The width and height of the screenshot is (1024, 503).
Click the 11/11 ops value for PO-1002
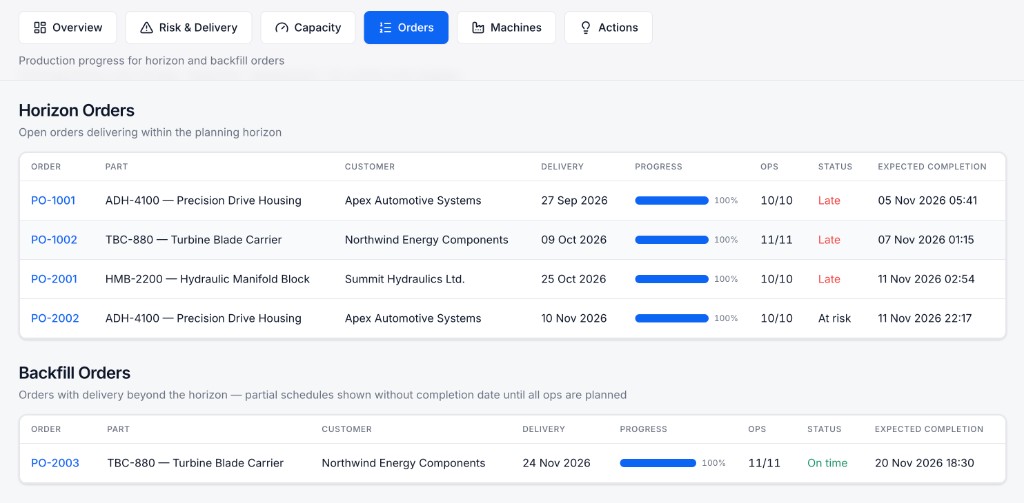pyautogui.click(x=776, y=240)
